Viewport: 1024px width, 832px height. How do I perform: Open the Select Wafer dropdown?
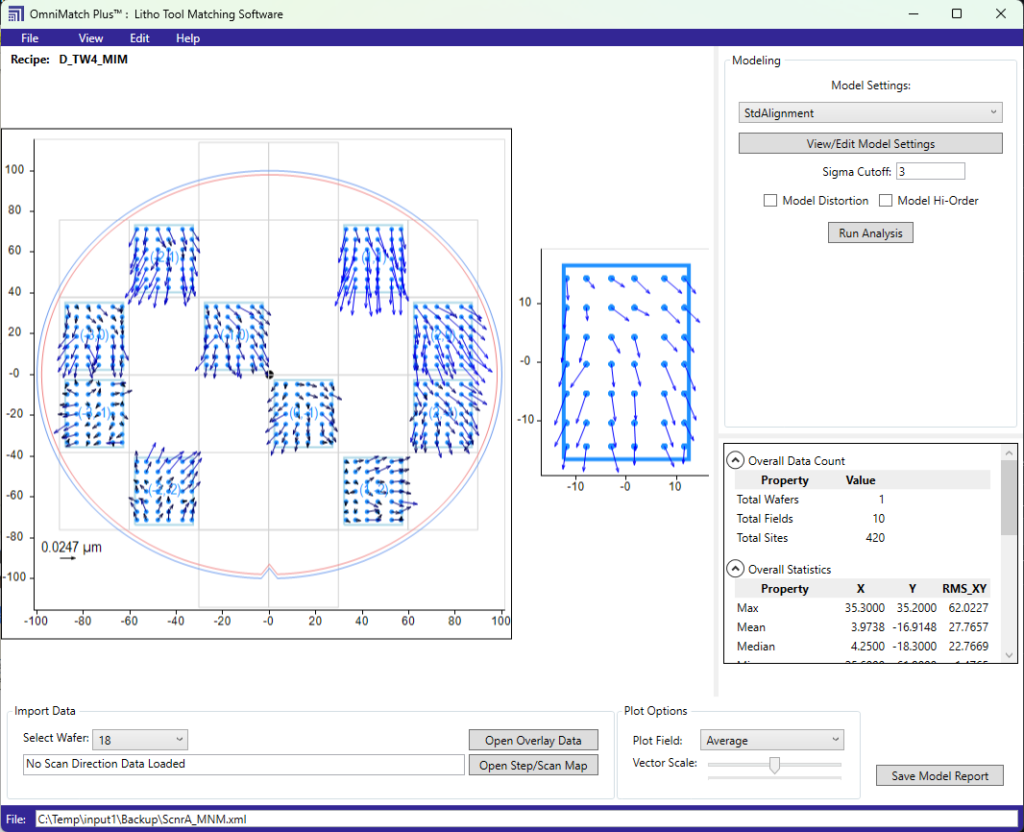coord(140,740)
